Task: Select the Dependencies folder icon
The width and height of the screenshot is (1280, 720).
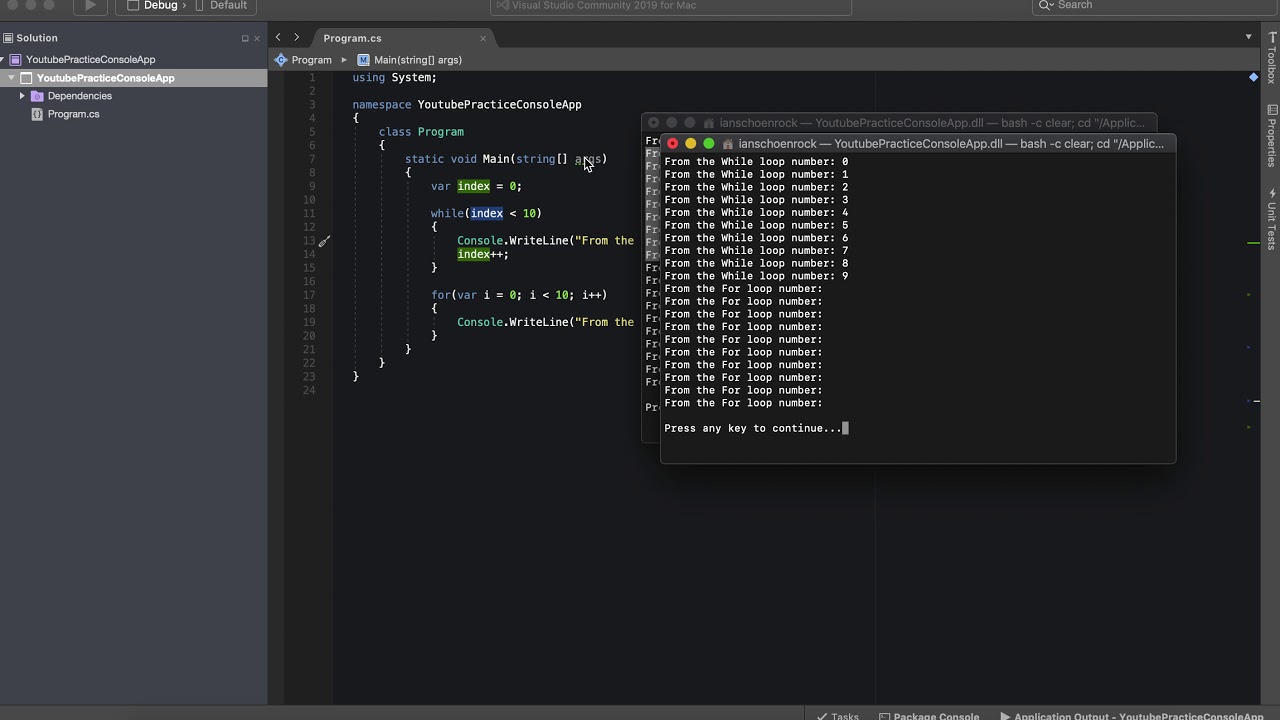Action: 37,96
